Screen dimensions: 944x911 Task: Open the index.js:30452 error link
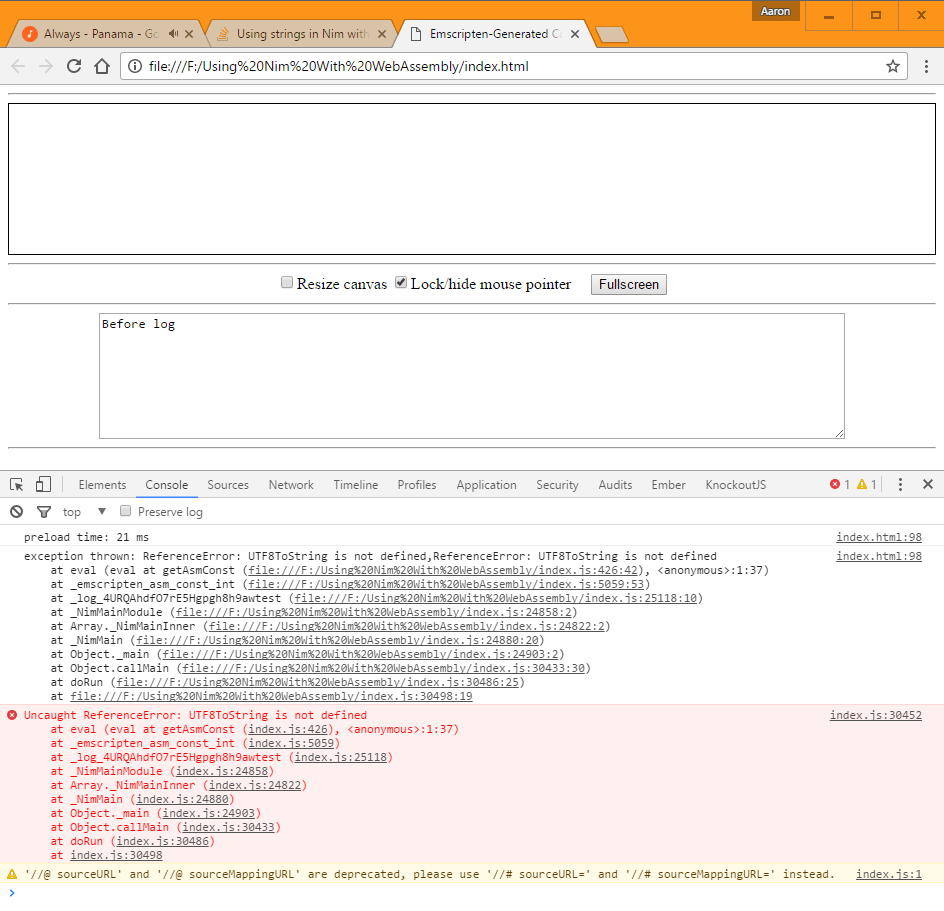click(x=875, y=714)
